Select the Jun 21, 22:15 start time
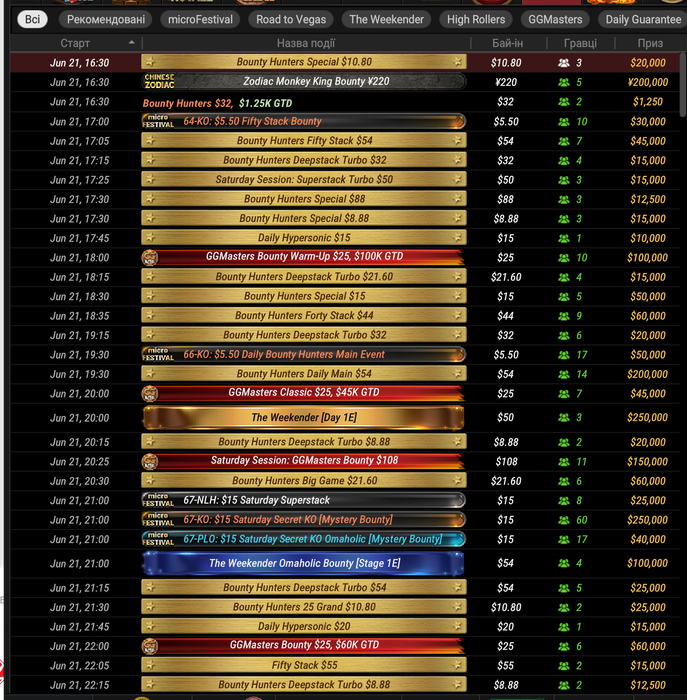The height and width of the screenshot is (700, 687). [x=79, y=685]
